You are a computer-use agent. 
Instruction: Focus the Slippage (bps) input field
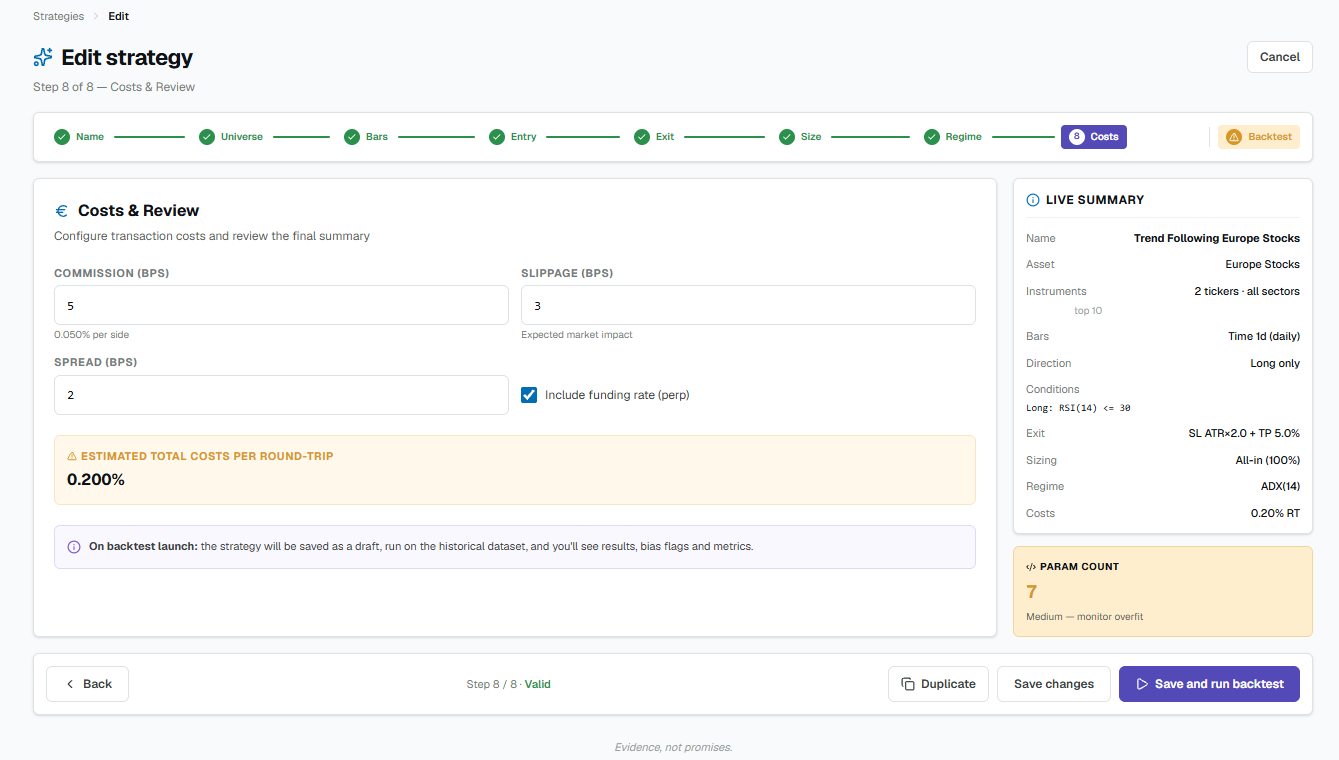[748, 305]
